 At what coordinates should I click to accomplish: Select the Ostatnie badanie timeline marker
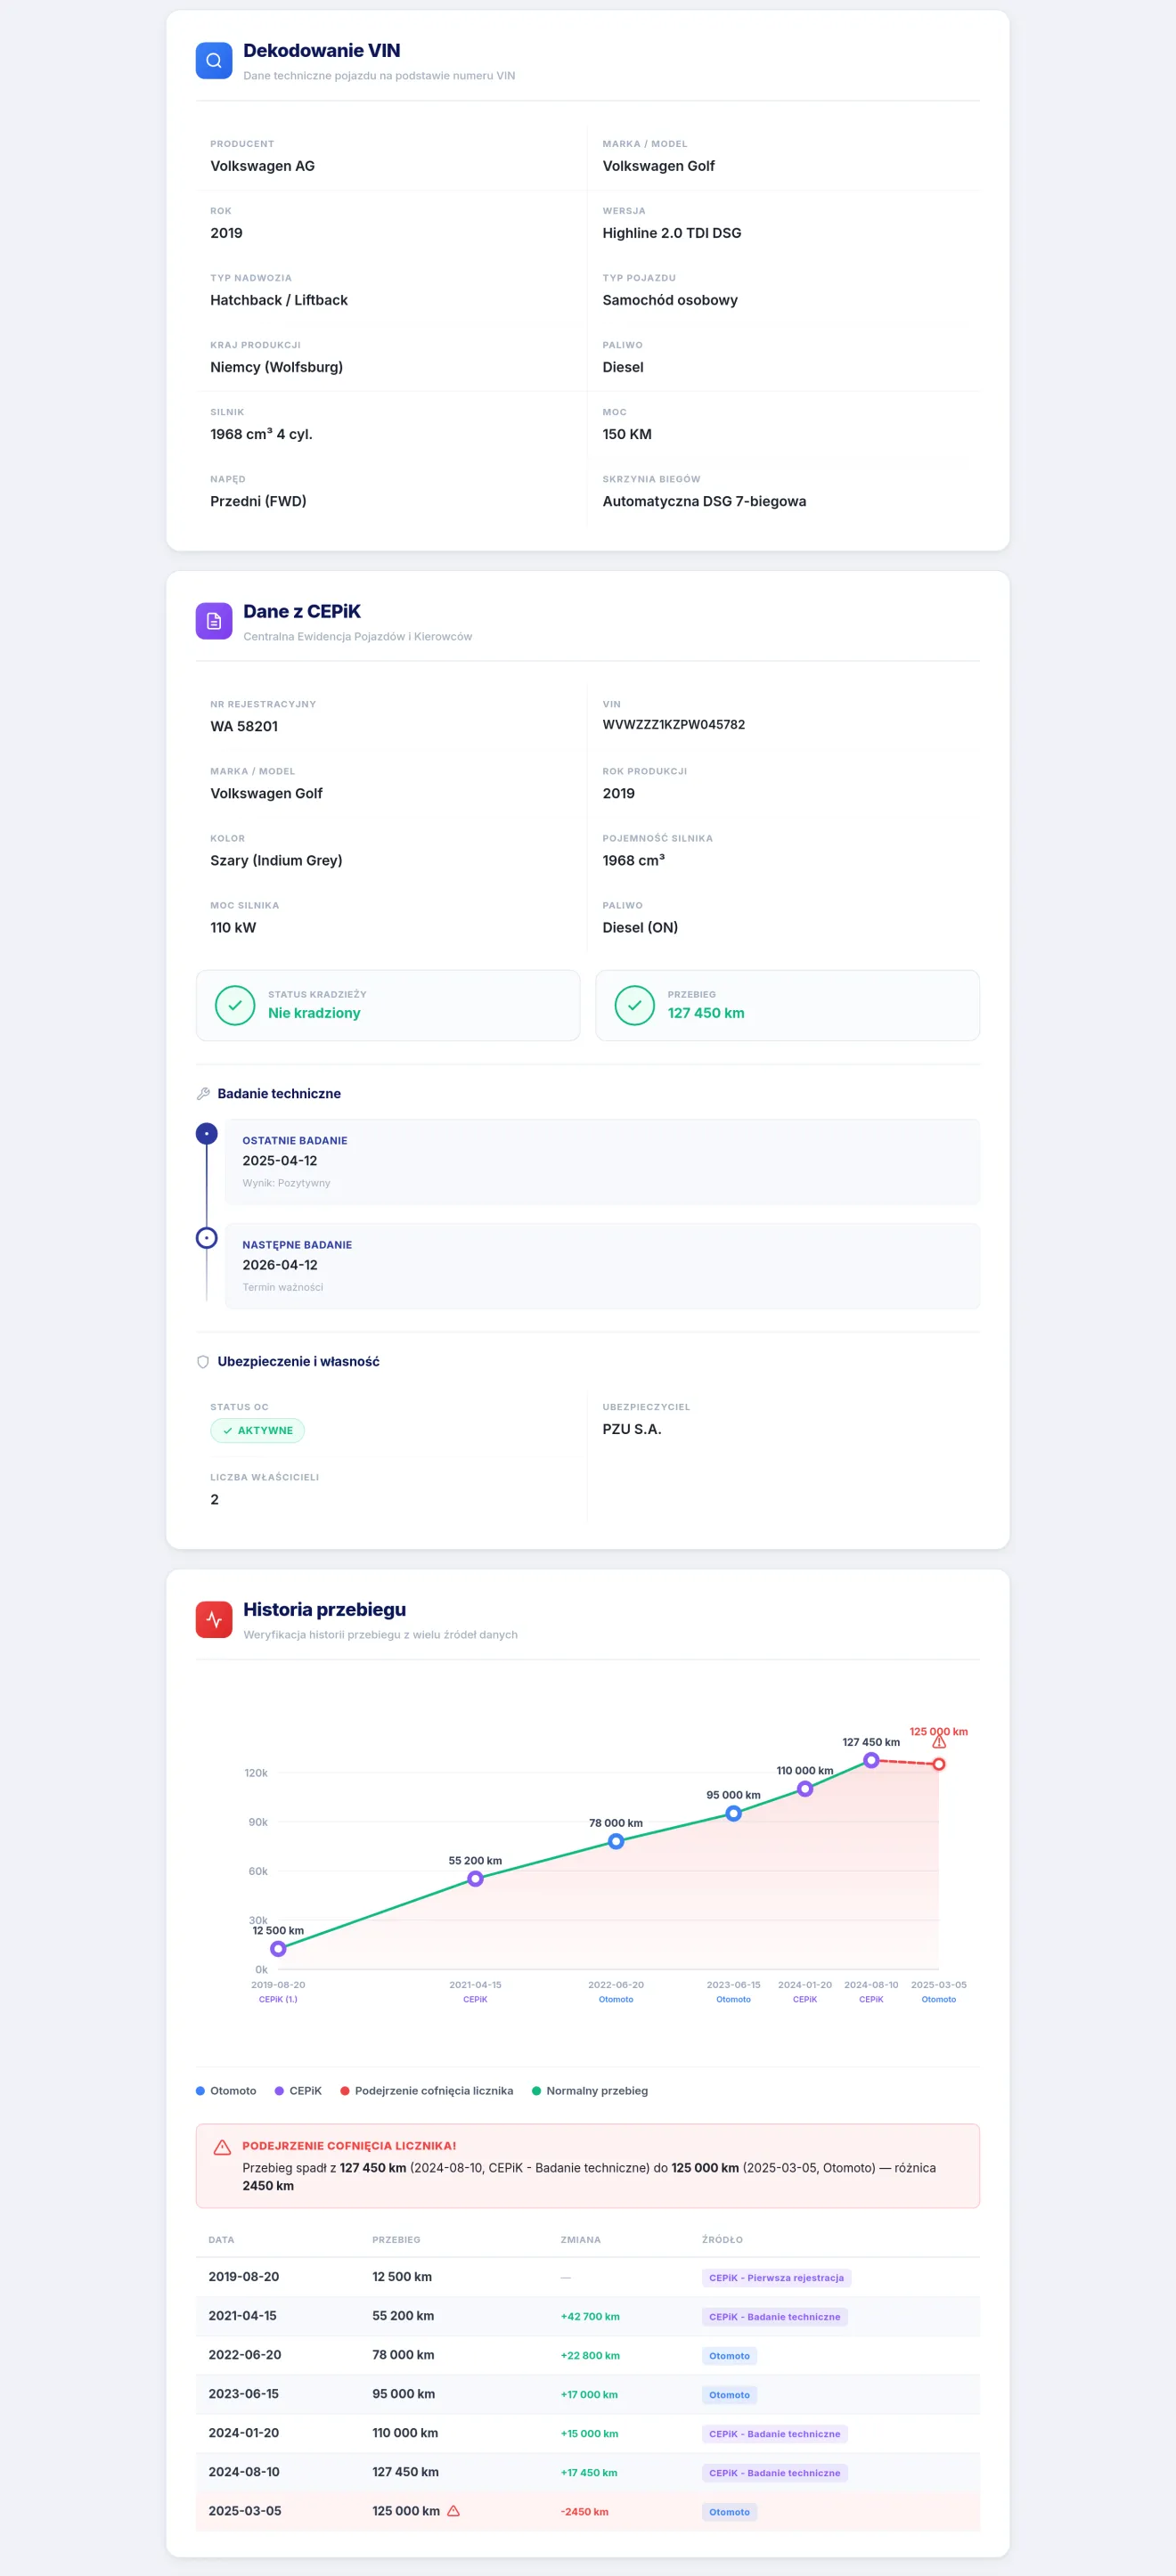206,1133
